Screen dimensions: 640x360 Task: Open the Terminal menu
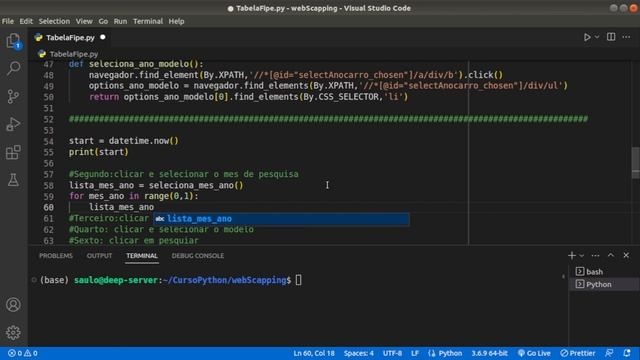point(148,21)
